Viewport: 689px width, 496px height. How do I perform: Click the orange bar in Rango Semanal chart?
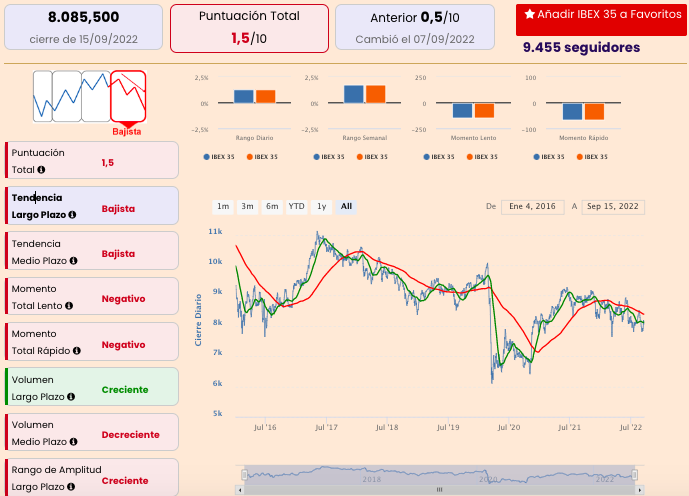tap(376, 94)
